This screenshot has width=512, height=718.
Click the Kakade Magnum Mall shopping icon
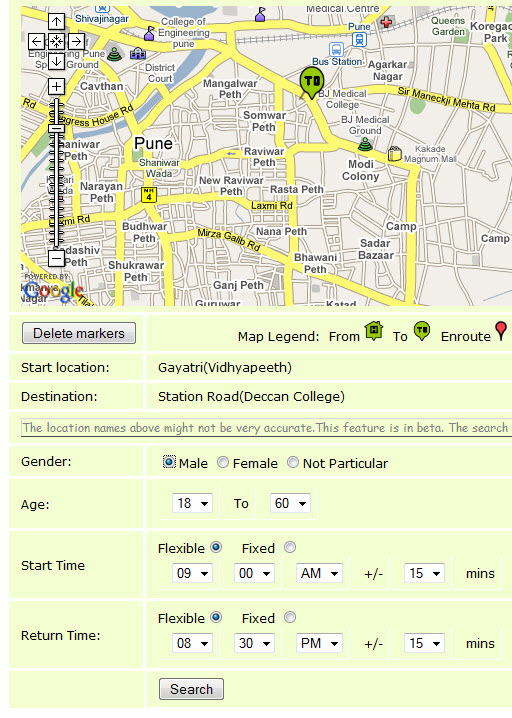(x=394, y=154)
